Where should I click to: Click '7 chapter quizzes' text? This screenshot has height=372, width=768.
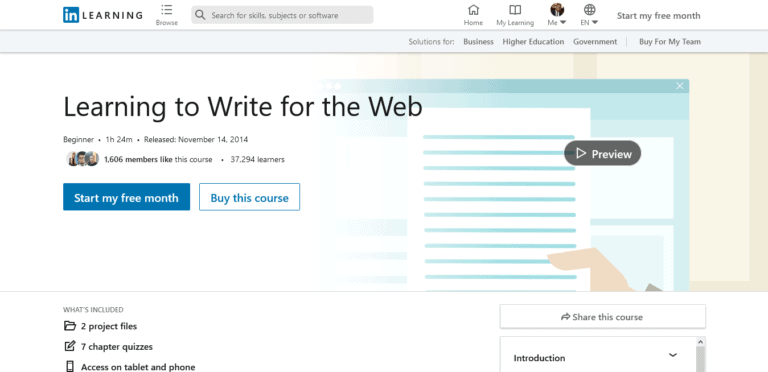point(117,347)
